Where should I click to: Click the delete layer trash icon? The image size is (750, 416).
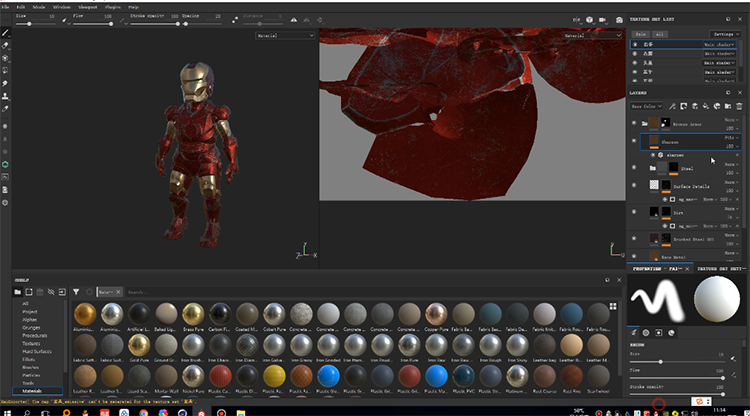[x=738, y=105]
